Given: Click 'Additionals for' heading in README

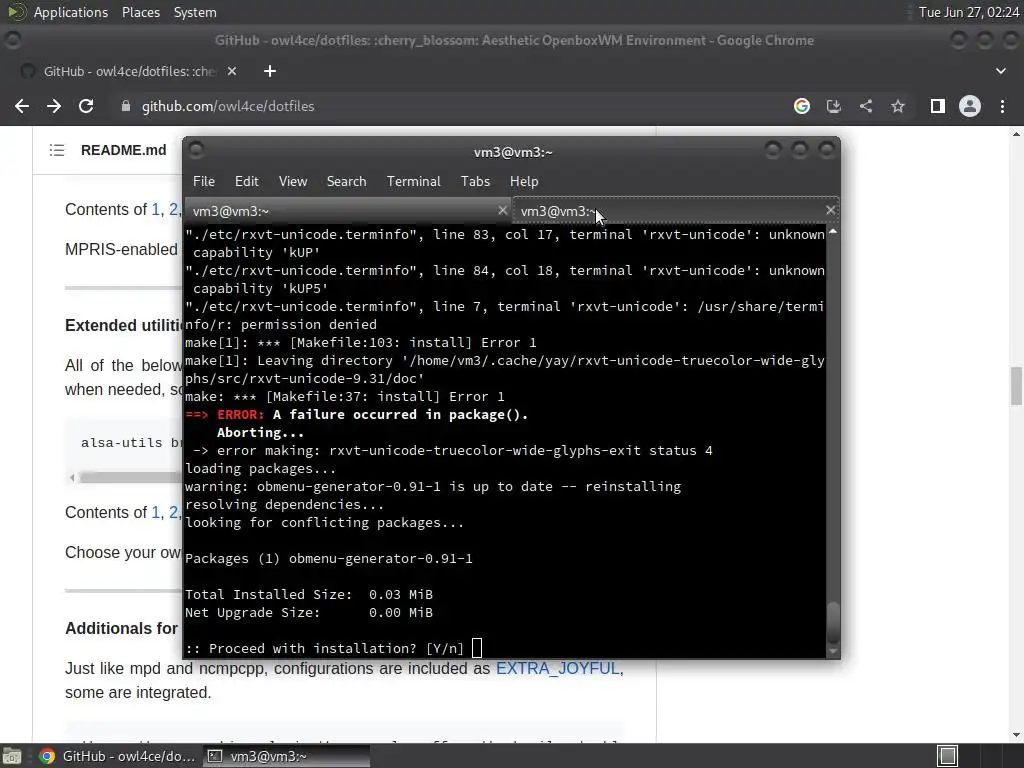Looking at the screenshot, I should coord(121,628).
